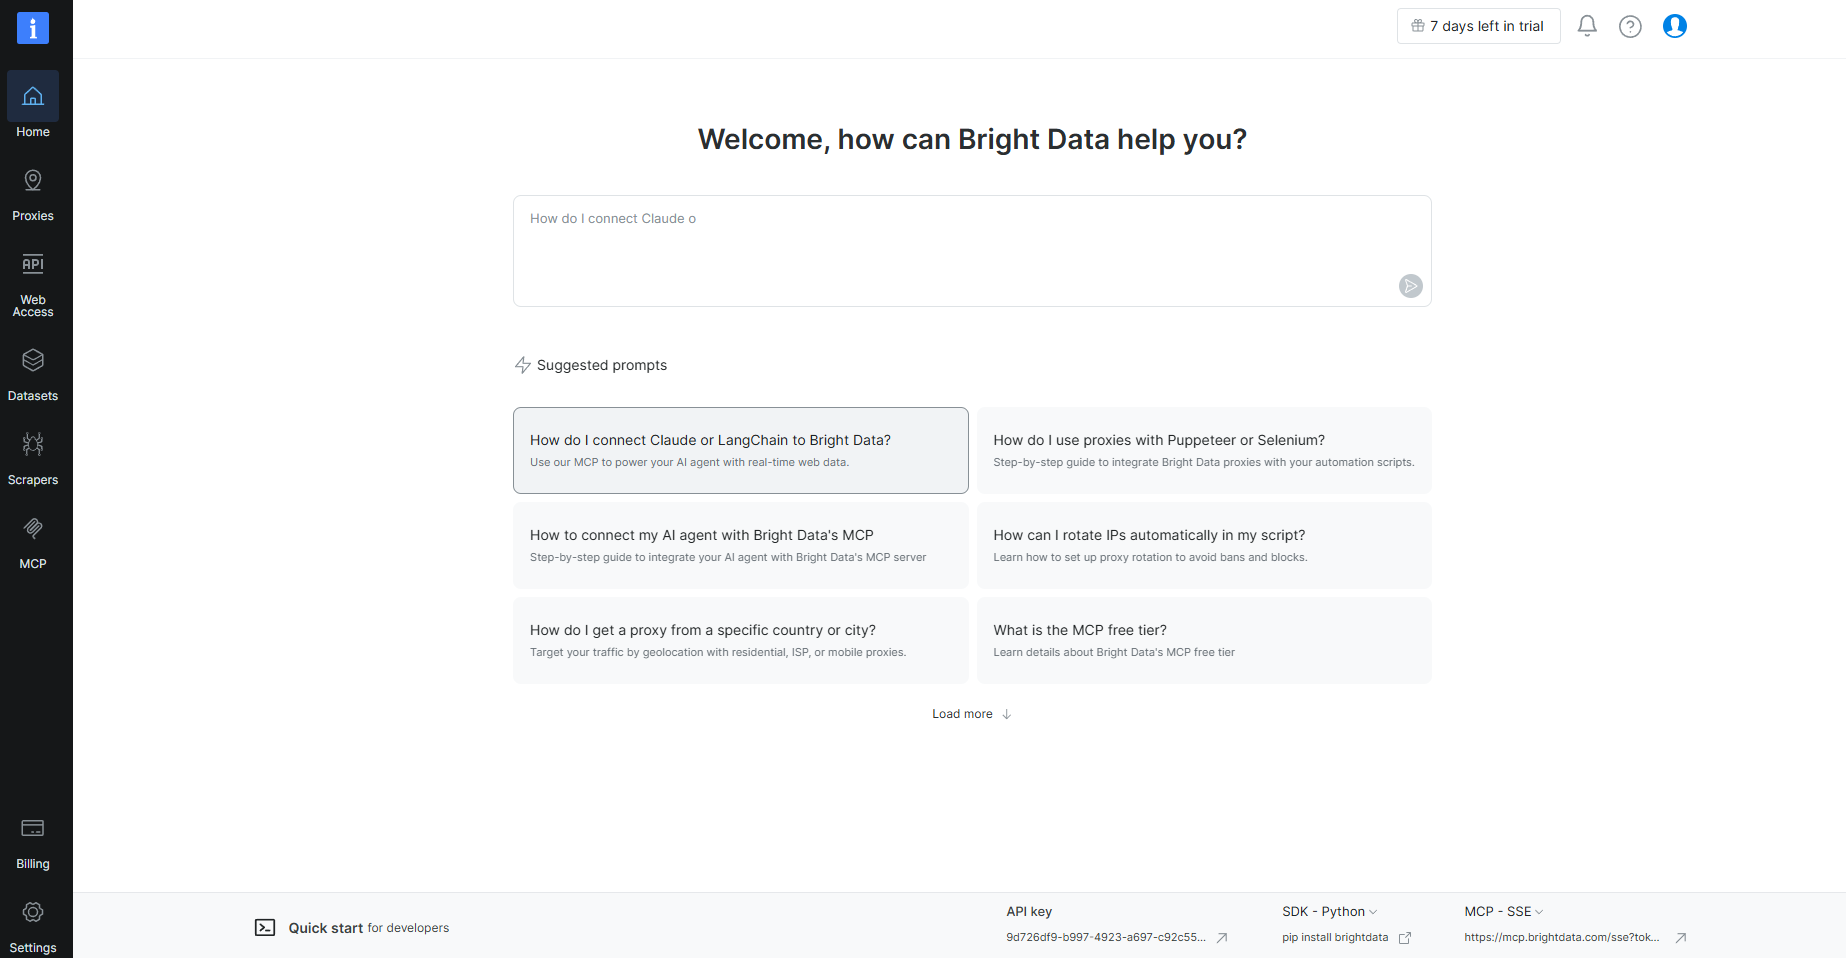Viewport: 1846px width, 958px height.
Task: Click the Bright Data logo icon
Action: (33, 28)
